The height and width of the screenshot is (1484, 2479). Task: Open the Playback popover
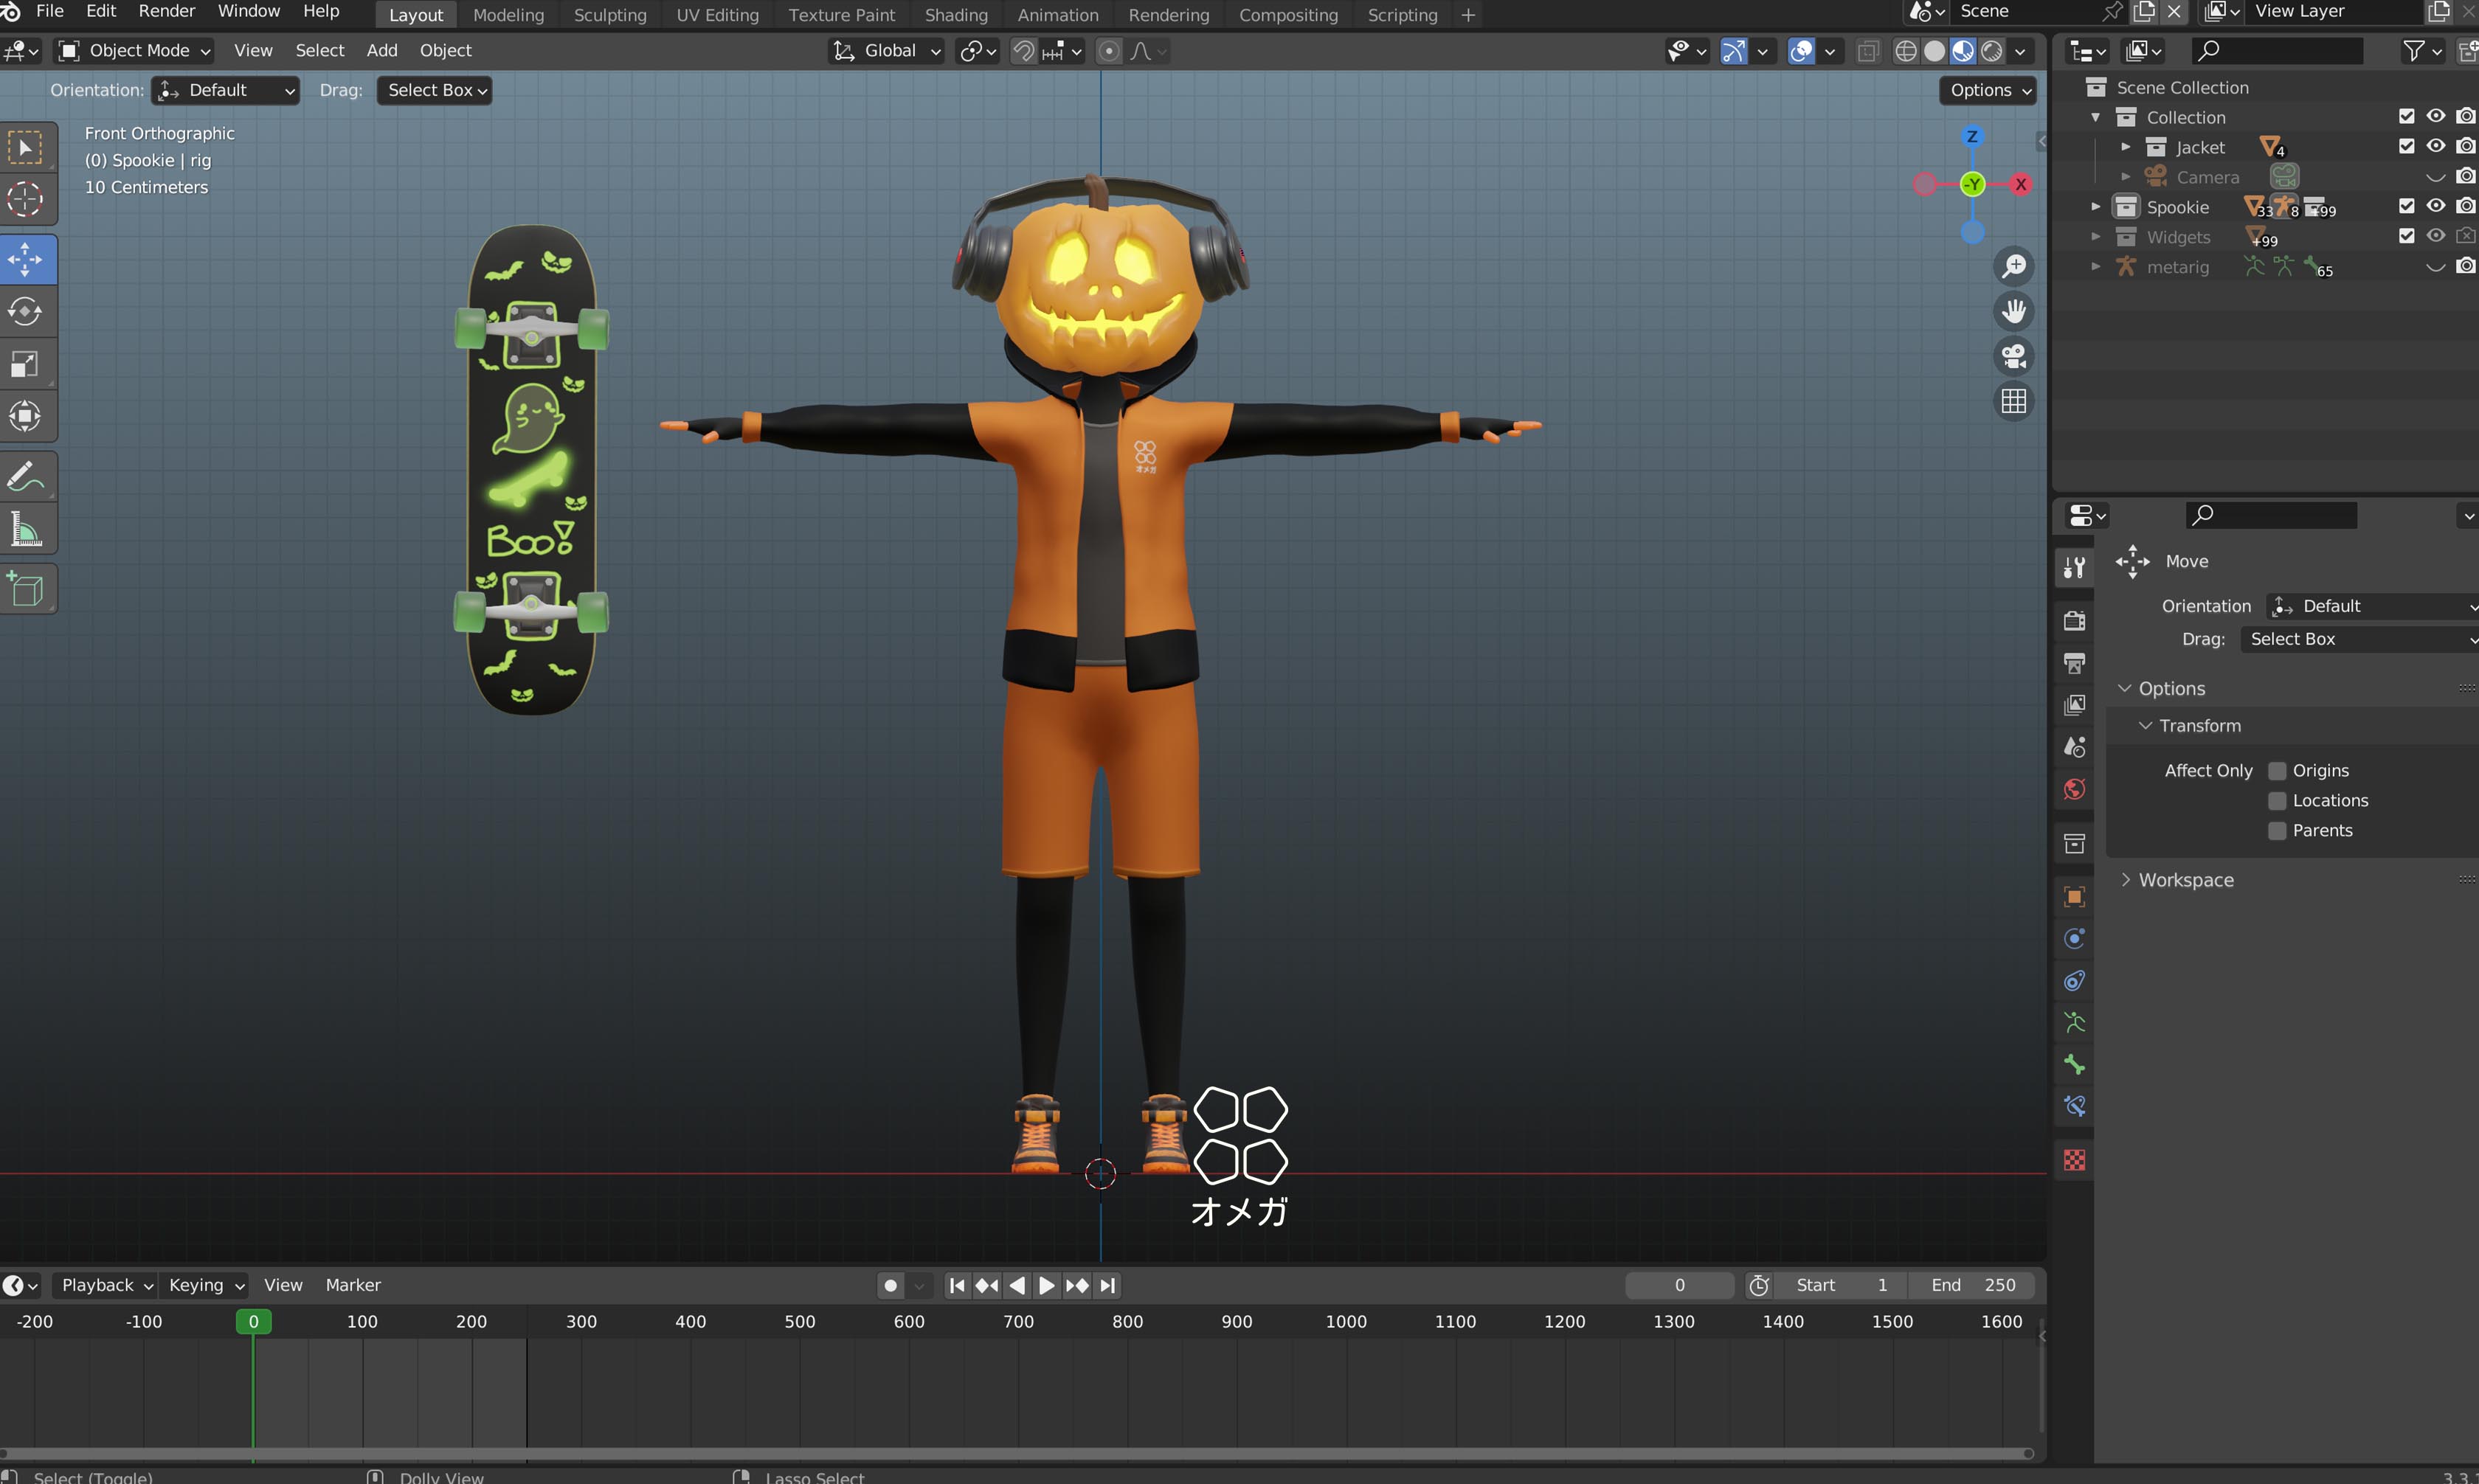(106, 1285)
